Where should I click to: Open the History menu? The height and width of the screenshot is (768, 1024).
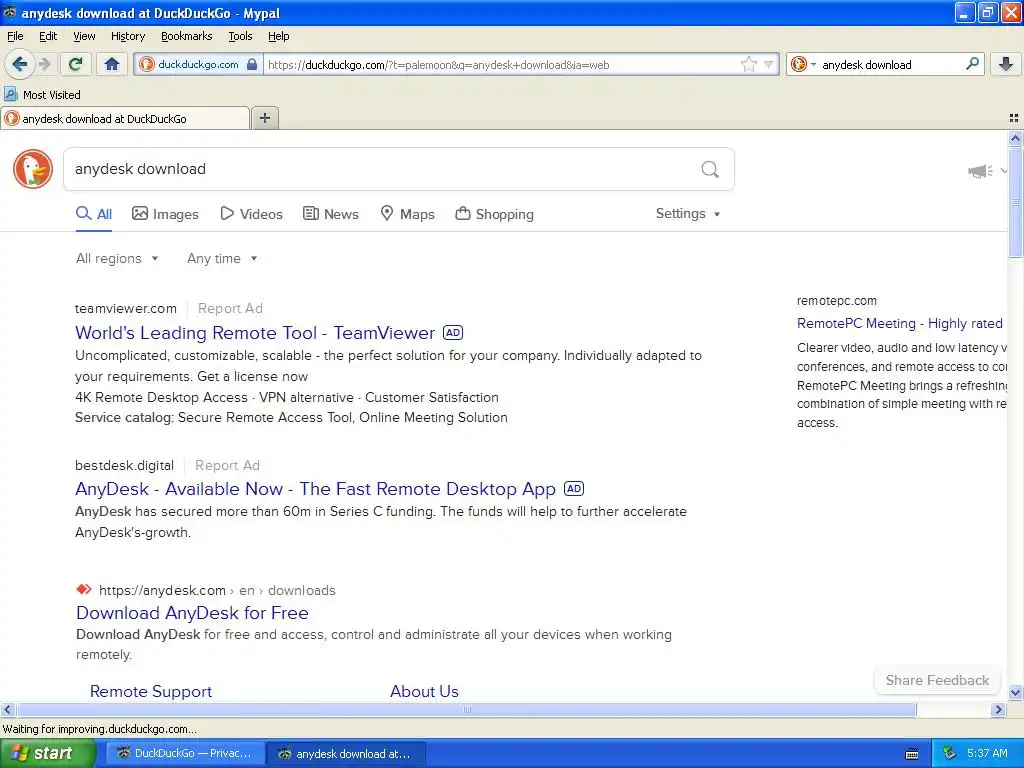pos(127,36)
